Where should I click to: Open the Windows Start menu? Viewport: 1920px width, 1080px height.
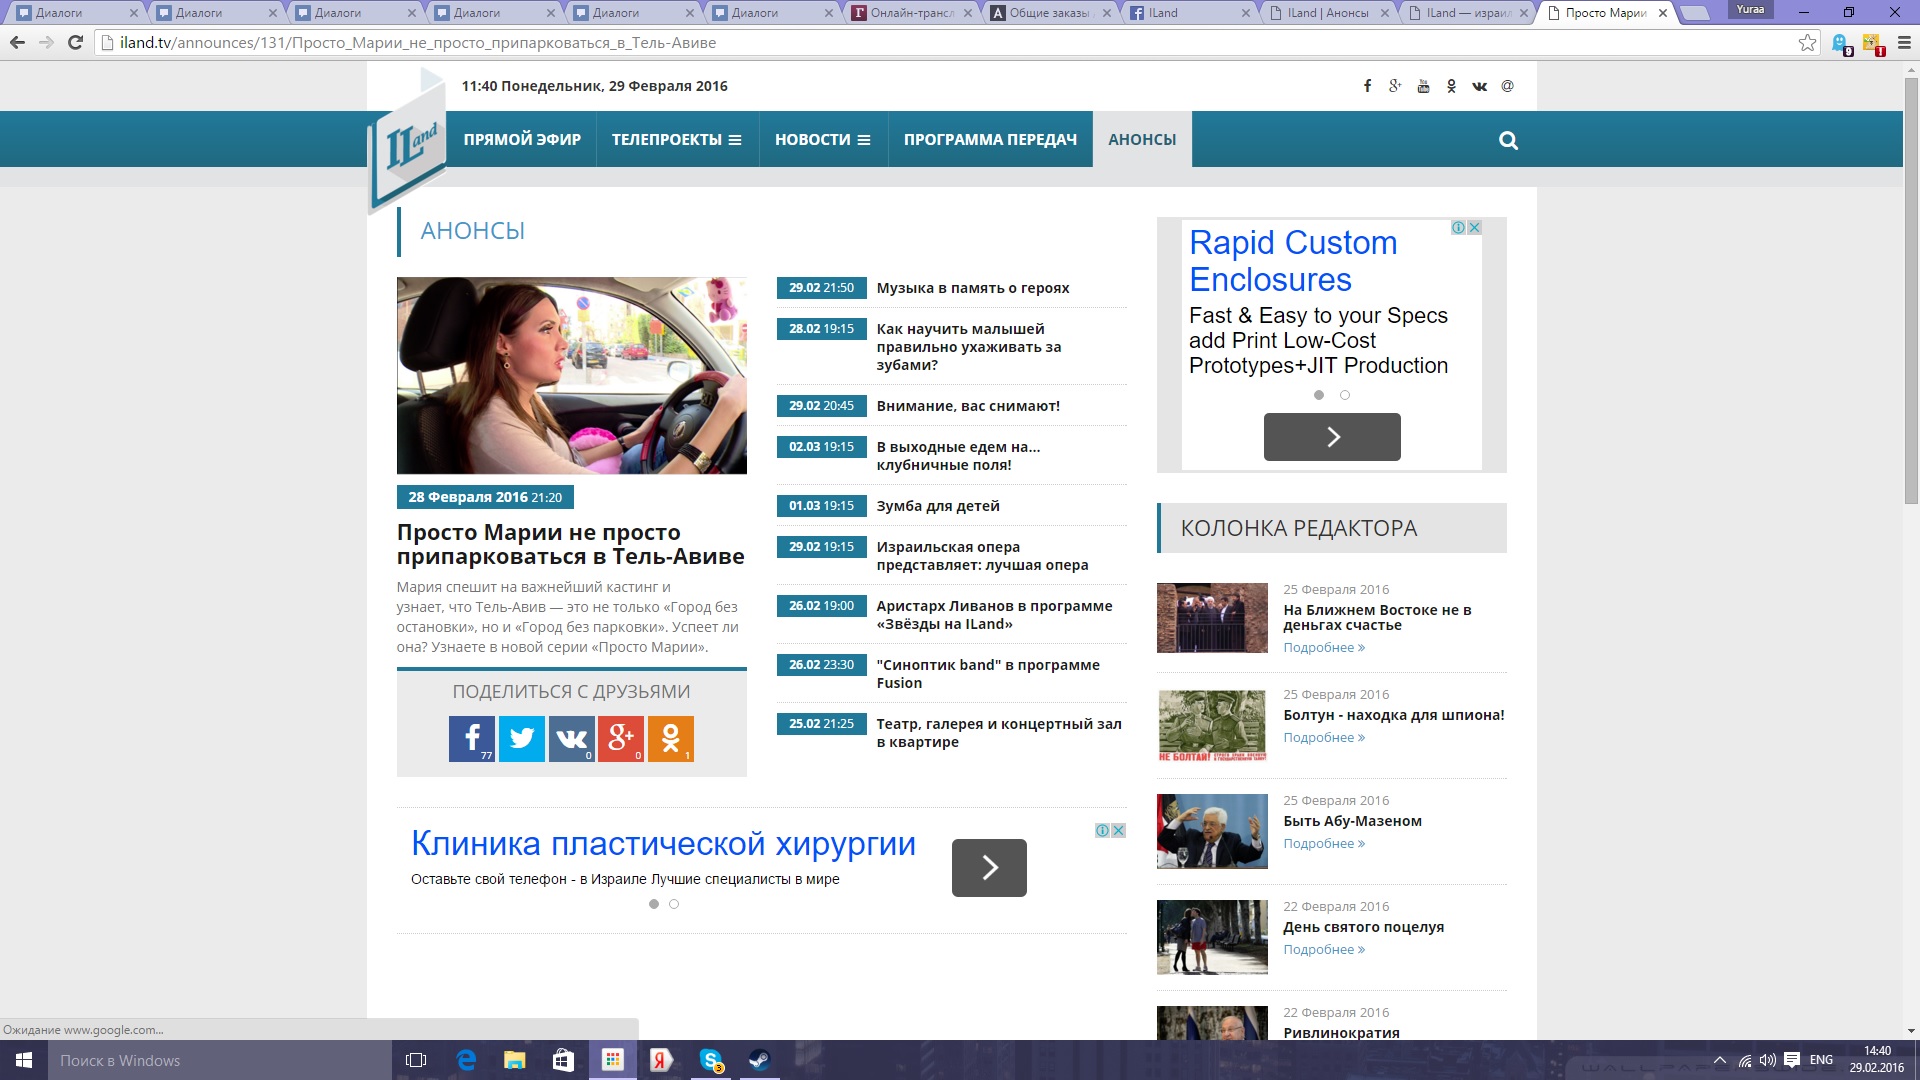[24, 1060]
